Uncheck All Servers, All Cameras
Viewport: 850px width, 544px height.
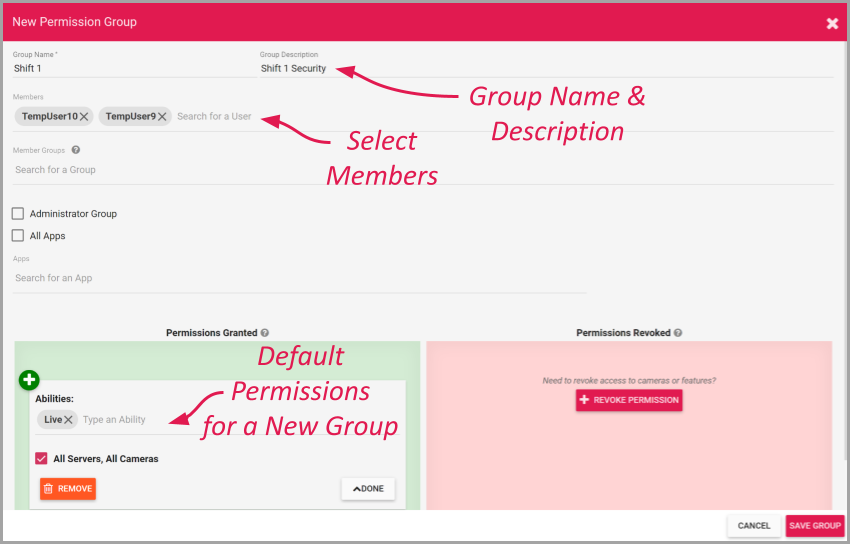tap(41, 458)
